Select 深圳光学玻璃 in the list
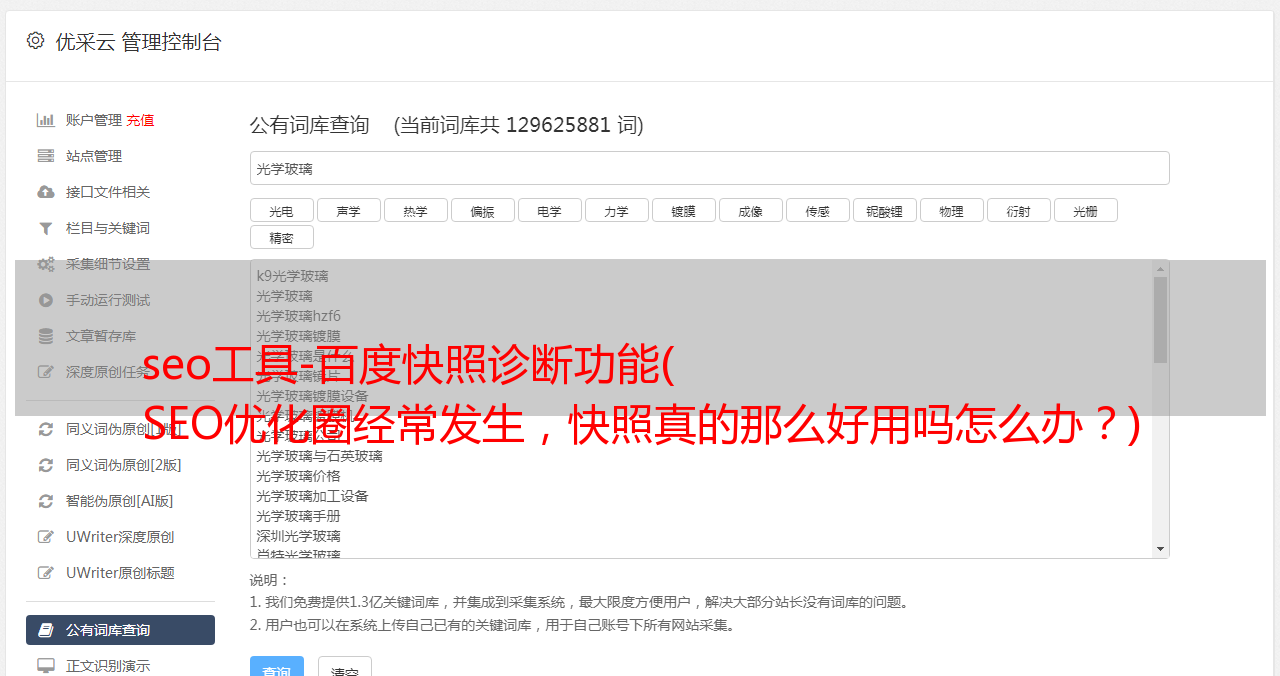The image size is (1280, 676). 298,536
